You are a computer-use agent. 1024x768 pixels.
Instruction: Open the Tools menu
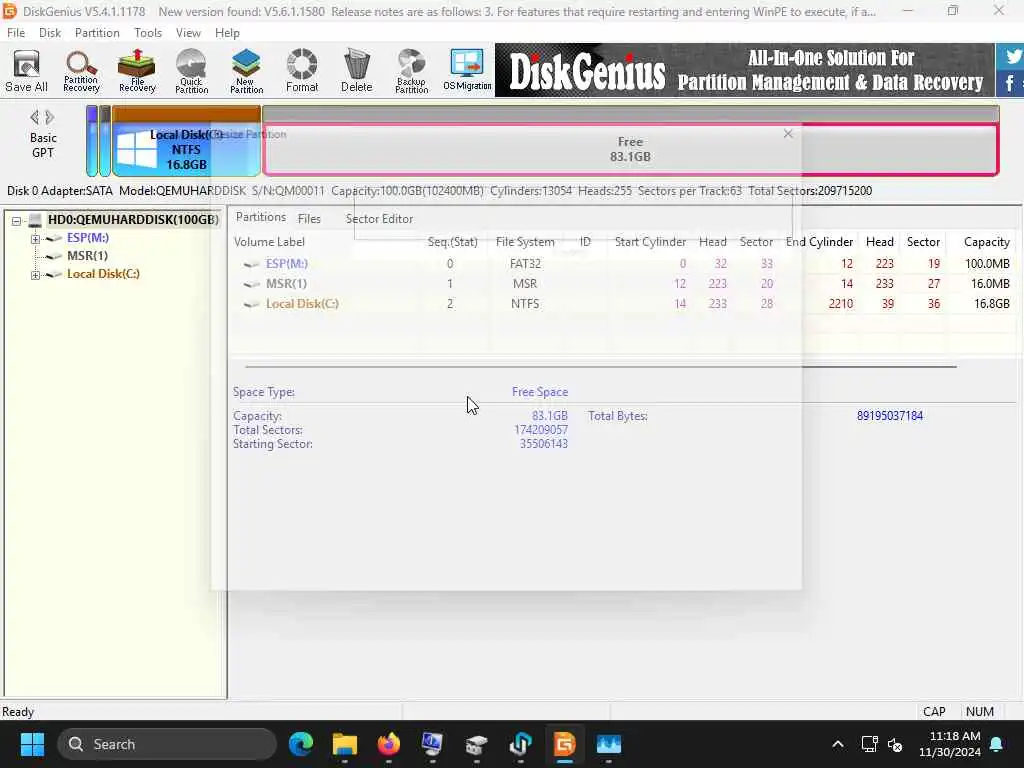point(148,33)
